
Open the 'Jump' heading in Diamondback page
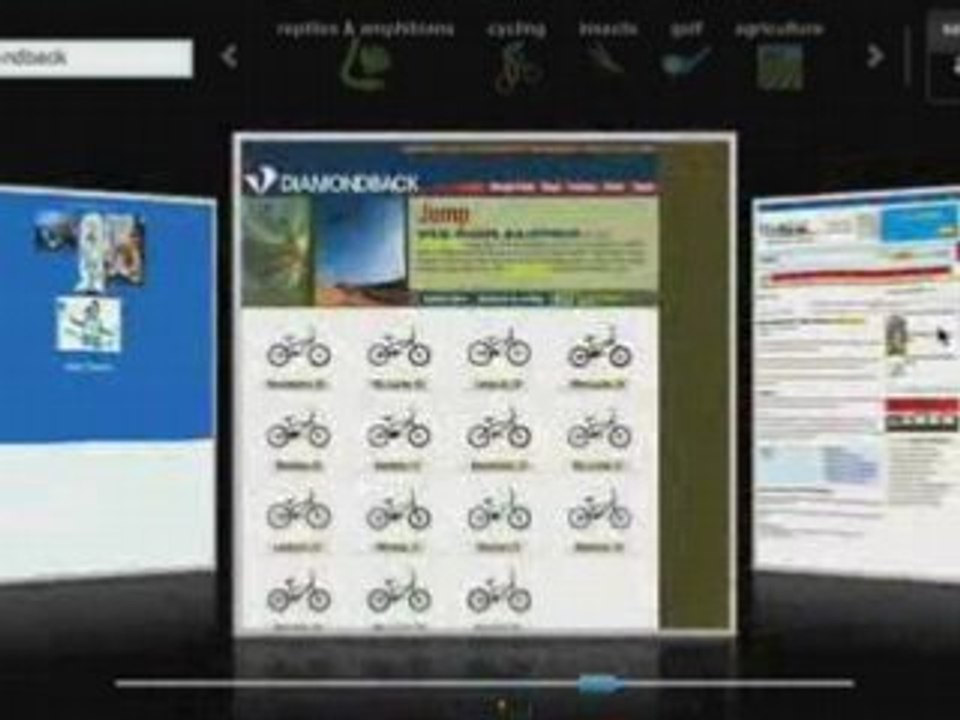[x=445, y=214]
